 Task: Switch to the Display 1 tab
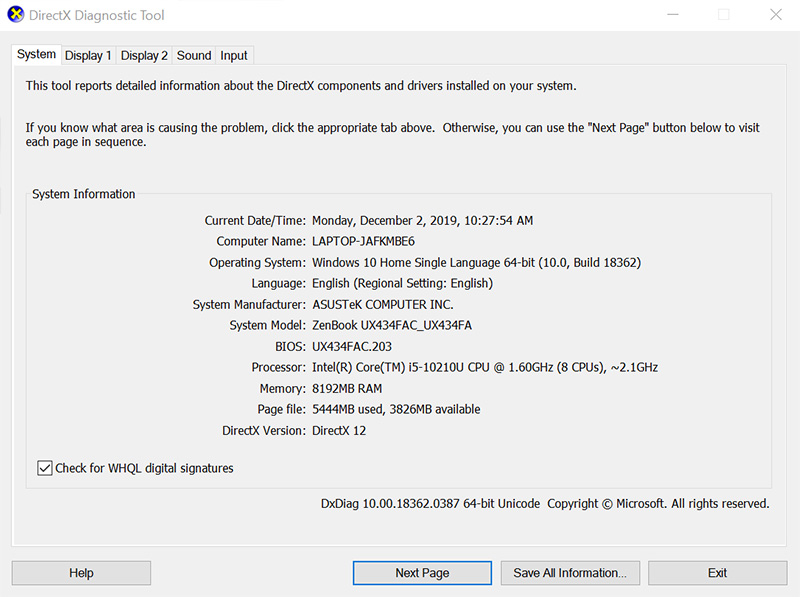[x=88, y=56]
